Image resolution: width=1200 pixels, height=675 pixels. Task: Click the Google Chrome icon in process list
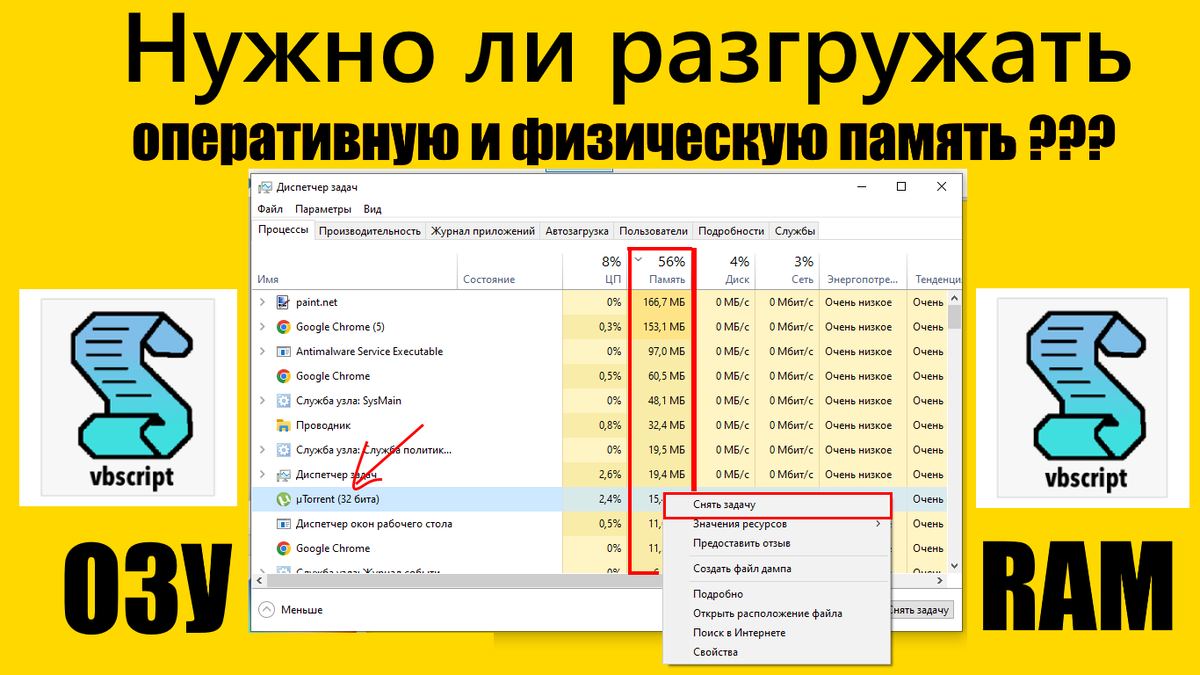click(283, 375)
